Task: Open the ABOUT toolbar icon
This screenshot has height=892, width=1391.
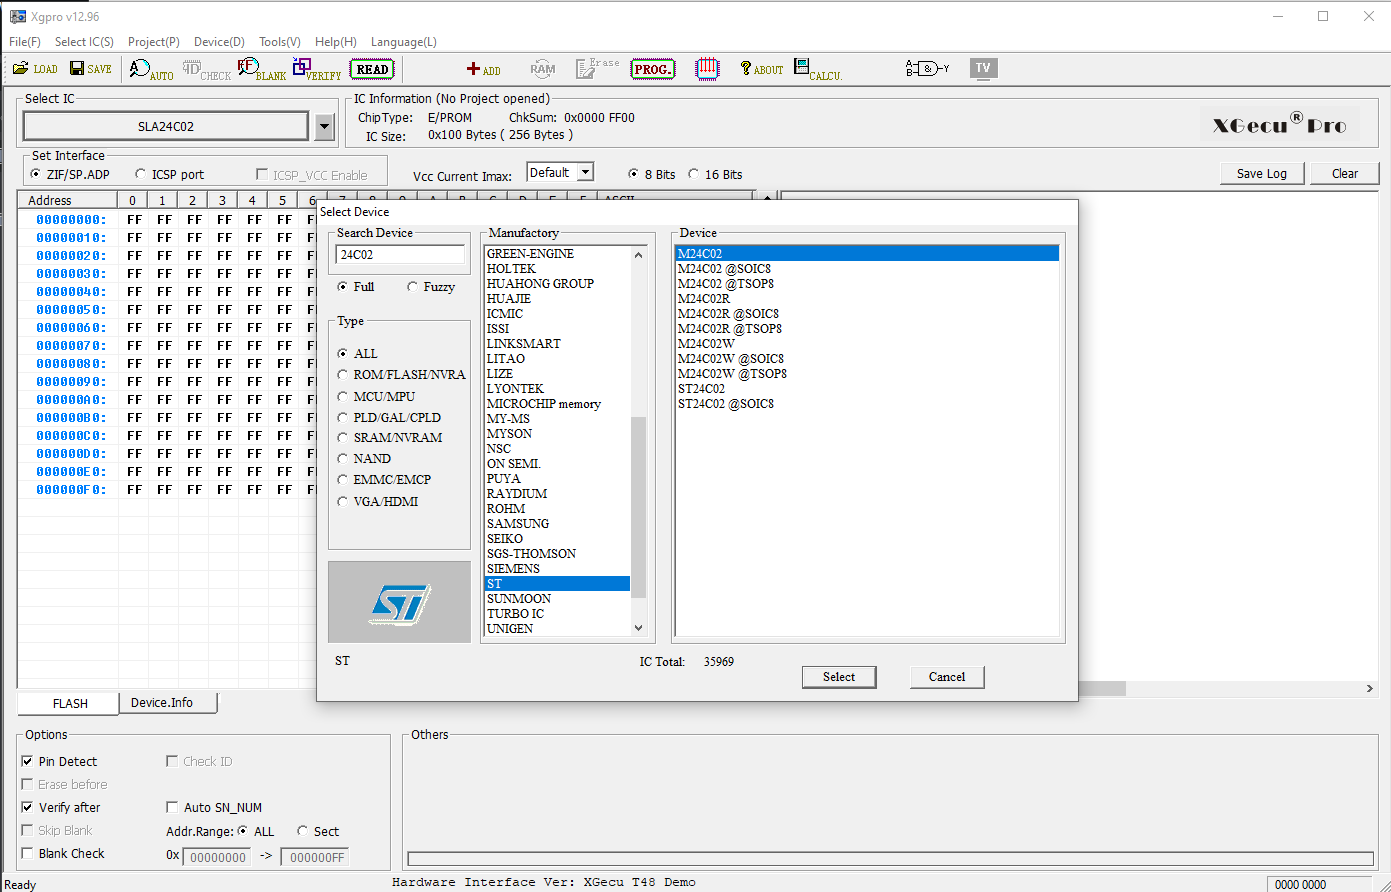Action: pyautogui.click(x=762, y=69)
